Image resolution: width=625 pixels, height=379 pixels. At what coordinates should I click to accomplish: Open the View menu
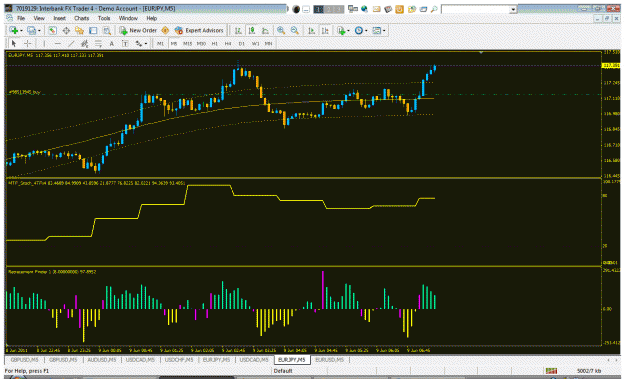point(39,18)
